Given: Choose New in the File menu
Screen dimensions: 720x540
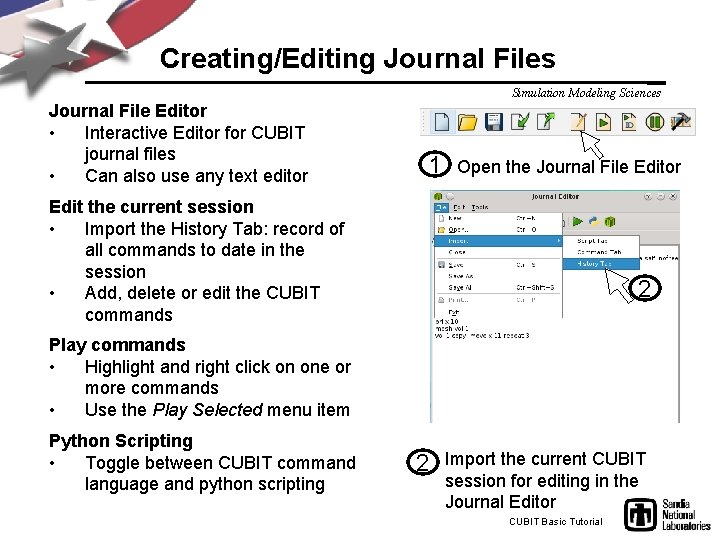Looking at the screenshot, I should tap(498, 219).
